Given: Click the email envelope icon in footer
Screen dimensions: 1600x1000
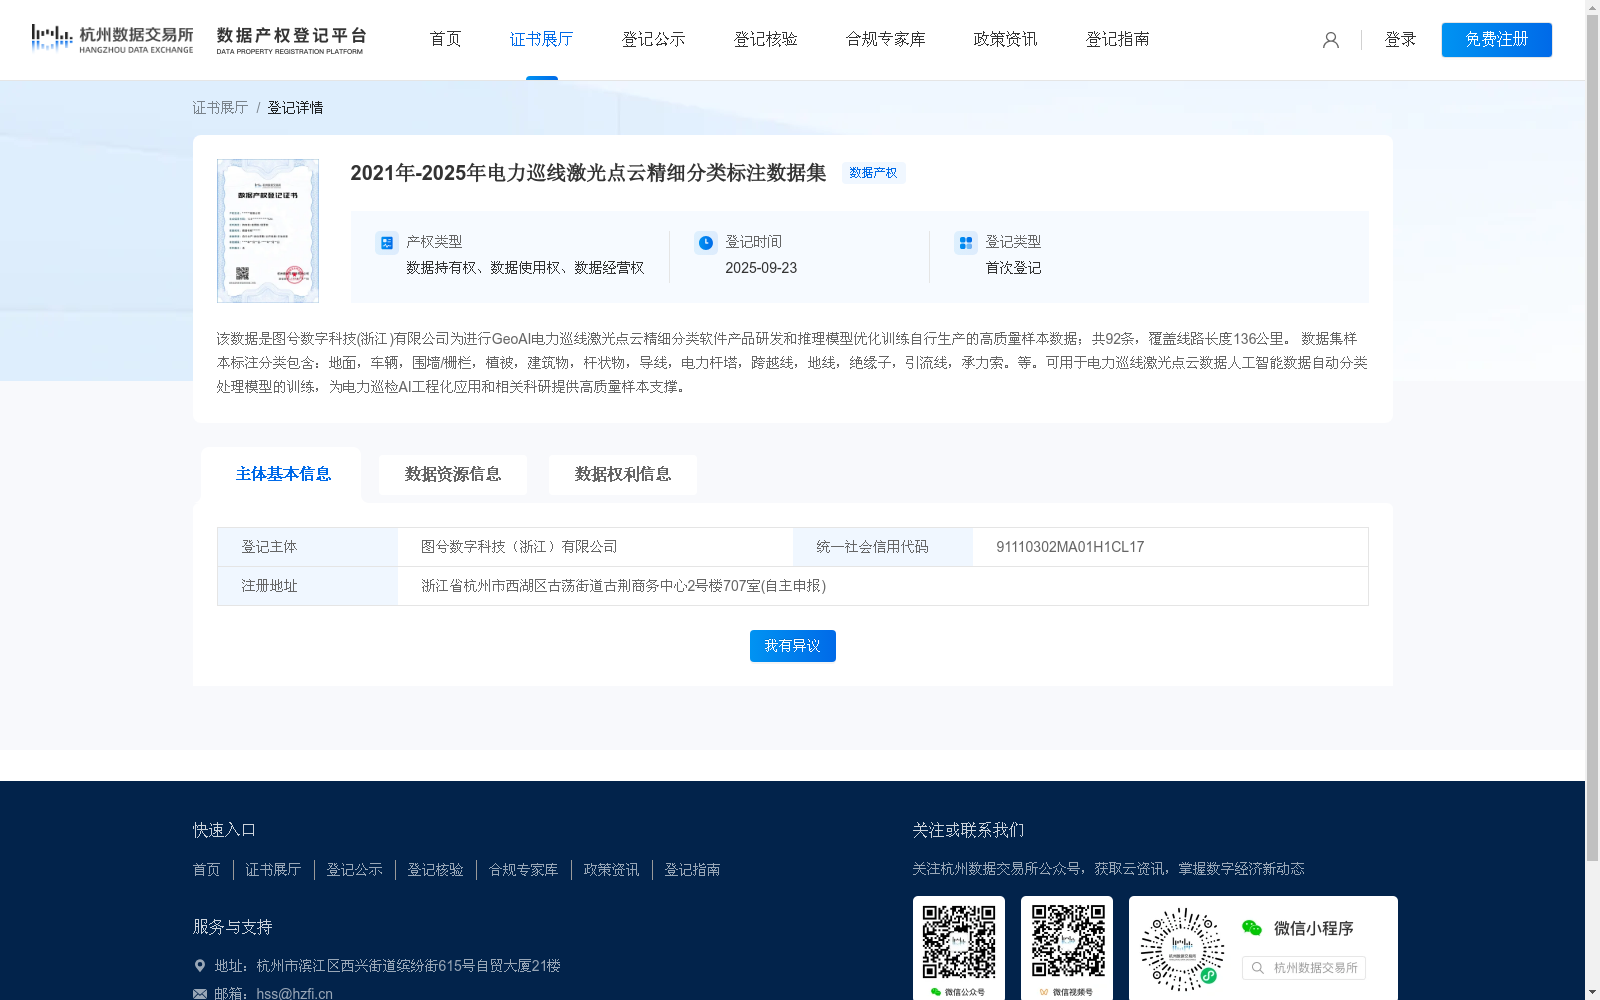Looking at the screenshot, I should coord(200,993).
